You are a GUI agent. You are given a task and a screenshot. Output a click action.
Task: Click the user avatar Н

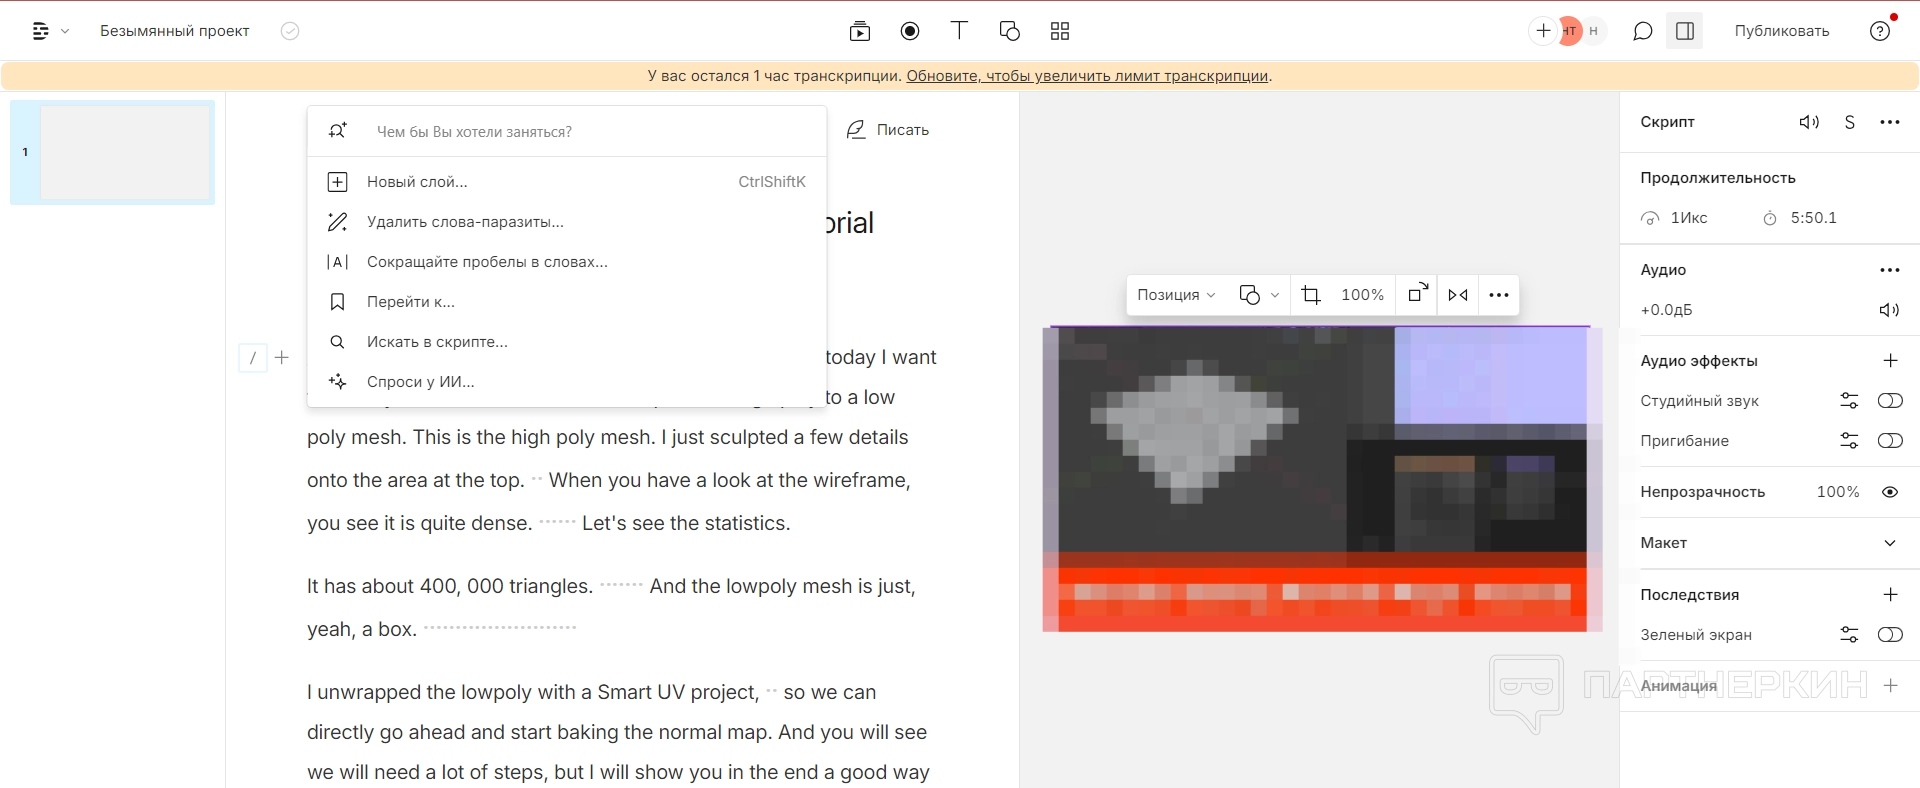point(1593,31)
